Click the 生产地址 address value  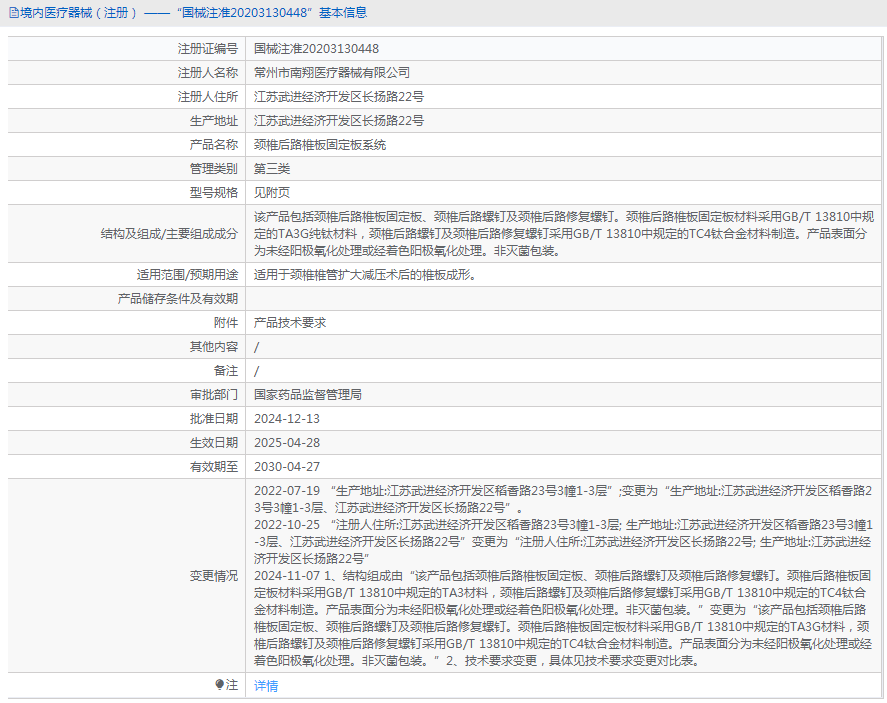point(339,120)
